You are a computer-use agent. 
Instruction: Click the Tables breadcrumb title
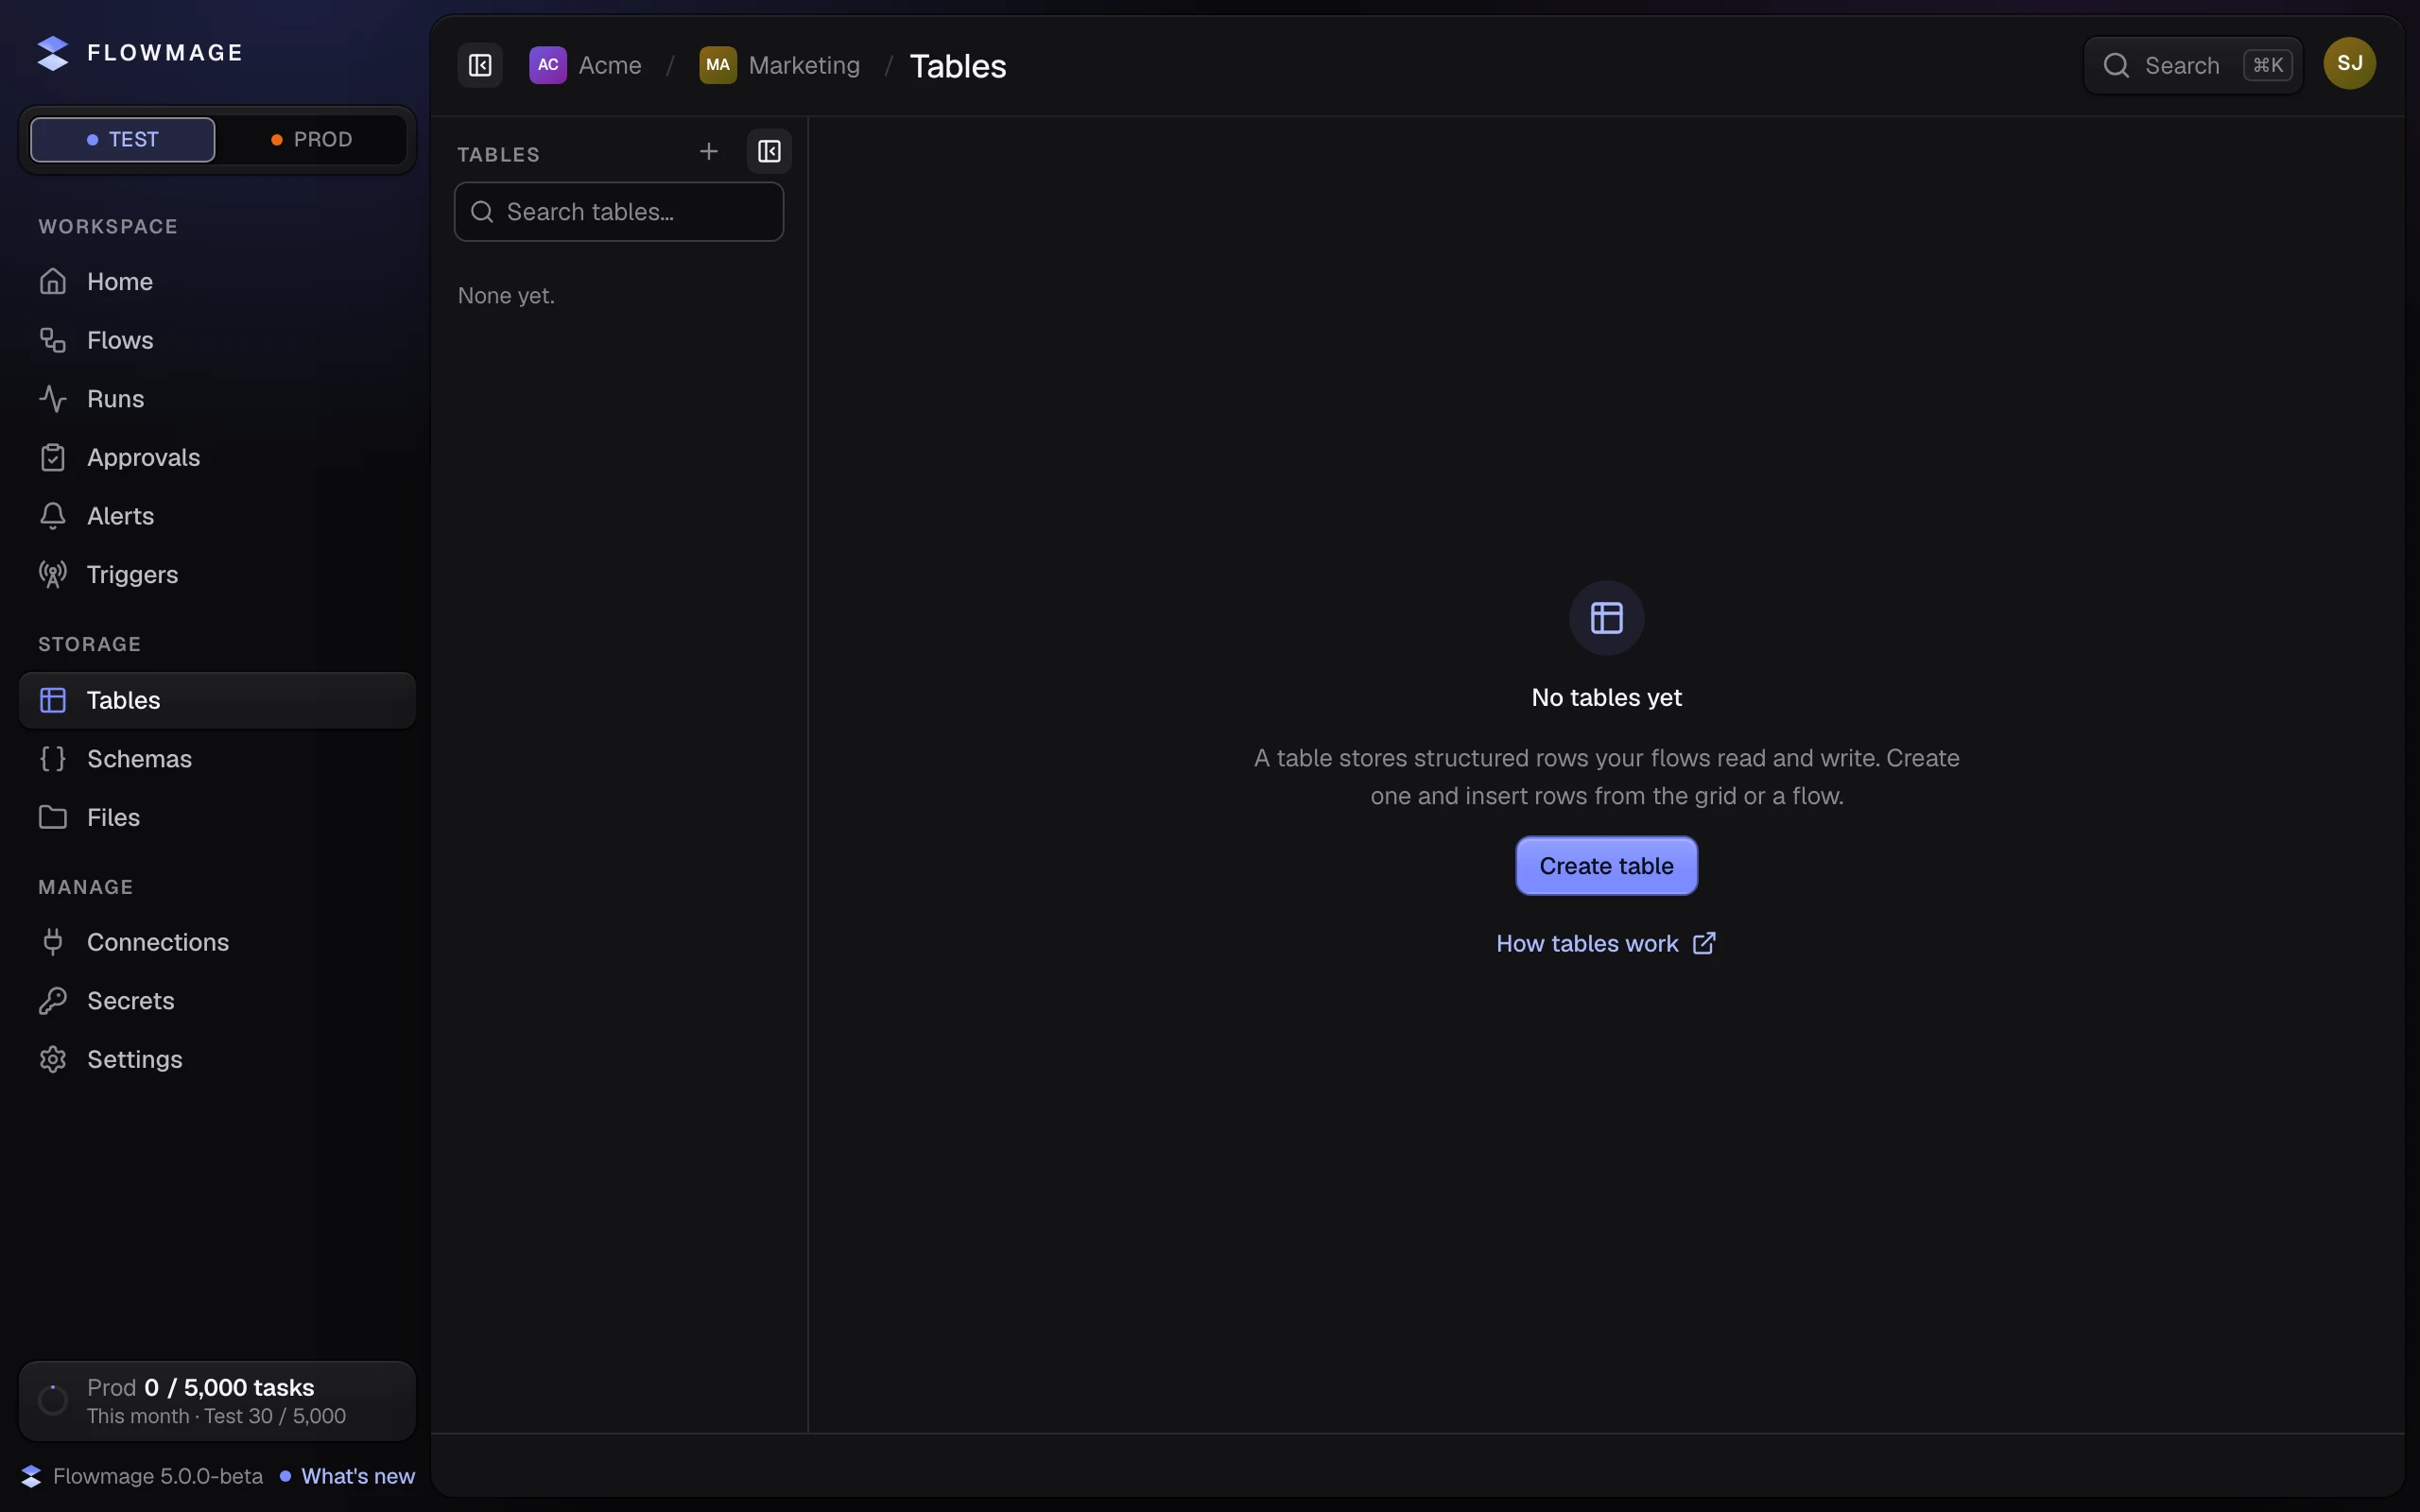coord(958,66)
